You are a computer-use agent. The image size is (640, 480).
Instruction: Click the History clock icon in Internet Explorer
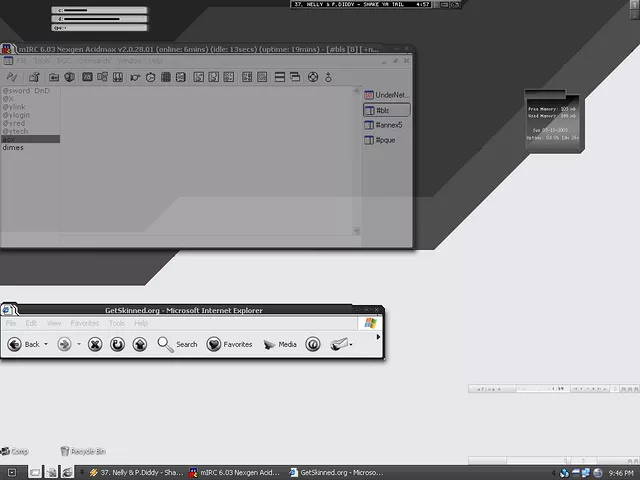coord(312,344)
